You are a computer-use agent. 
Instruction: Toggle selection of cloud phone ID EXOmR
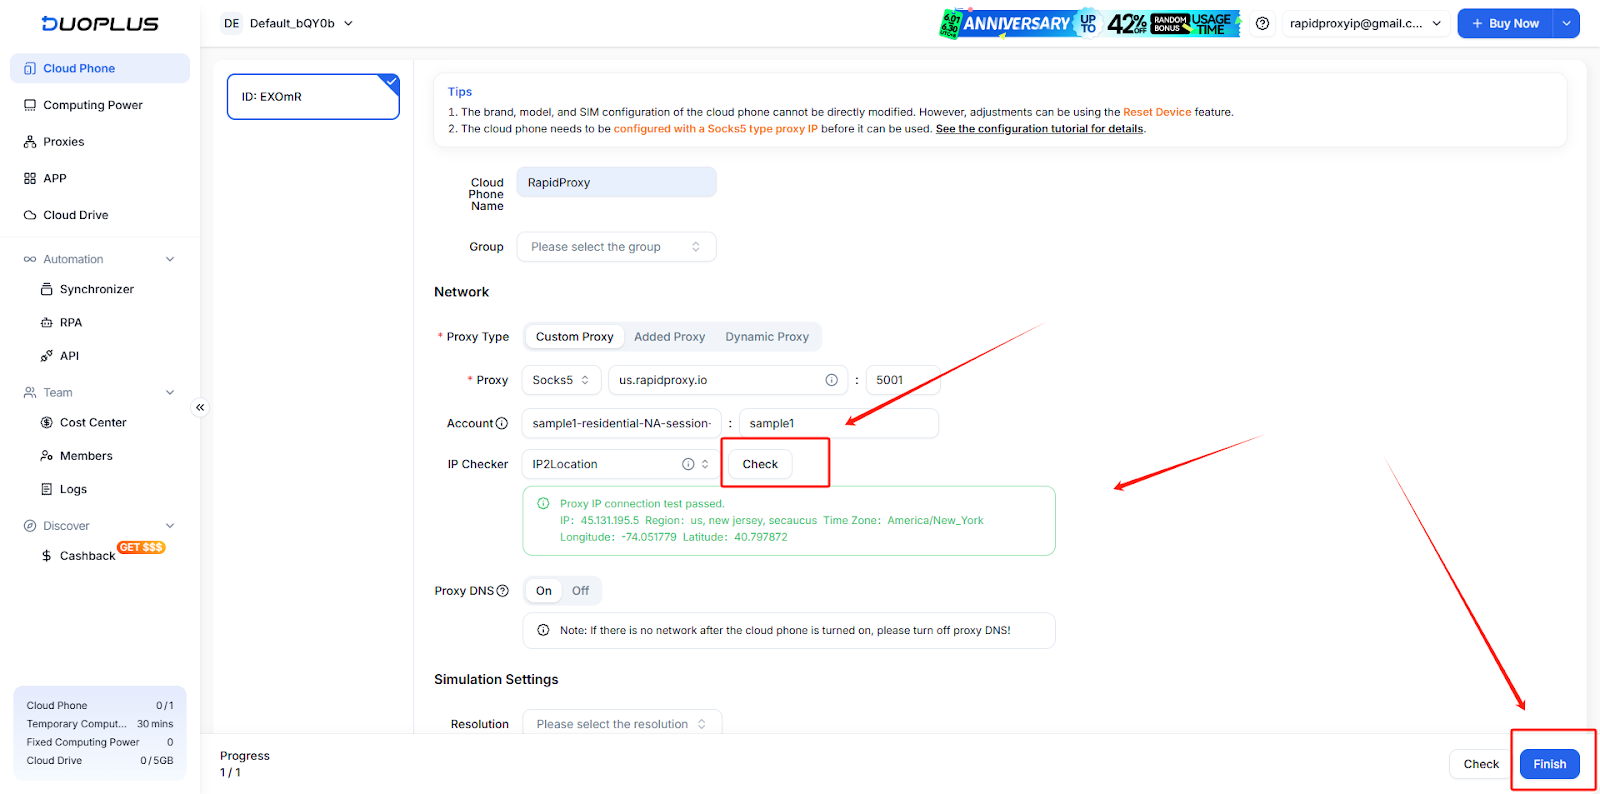[313, 97]
